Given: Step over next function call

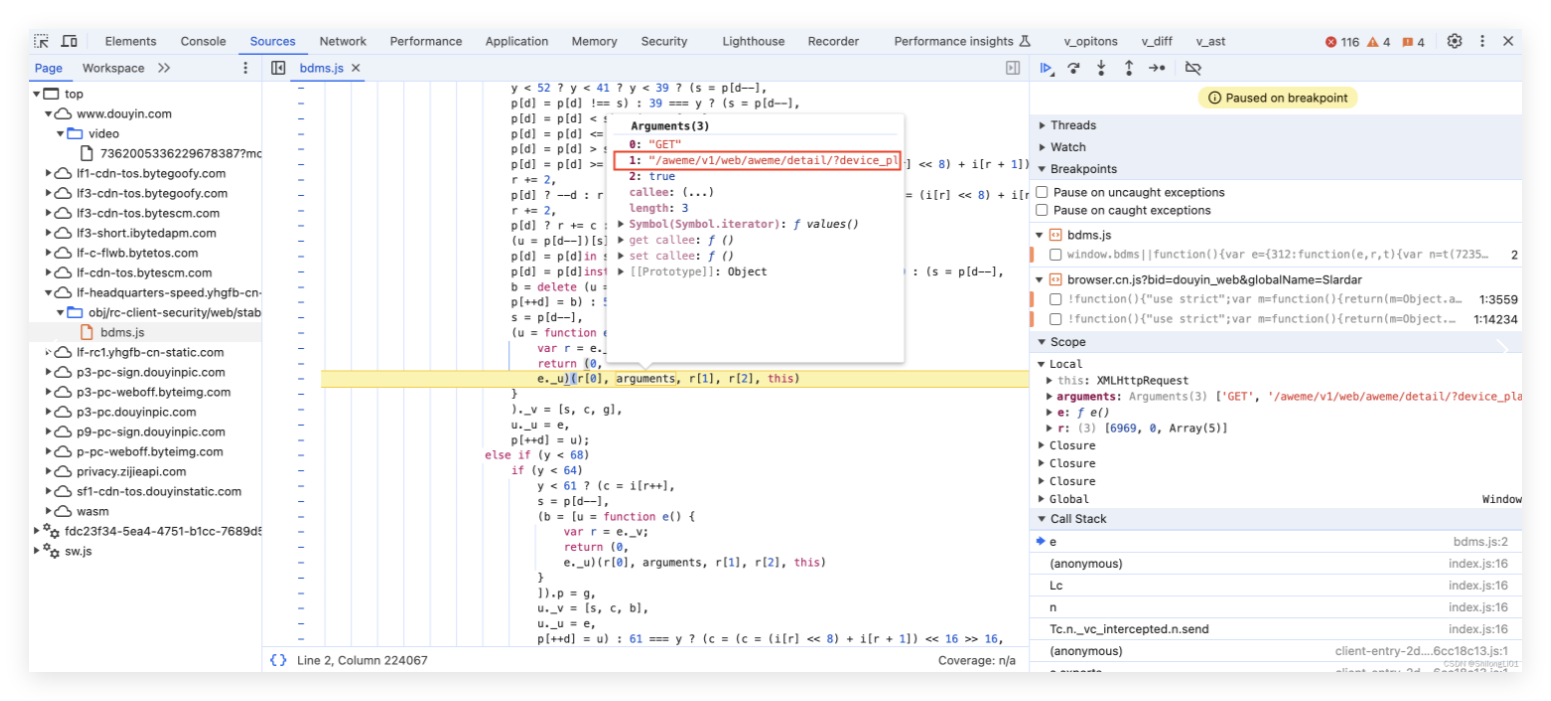Looking at the screenshot, I should 1074,68.
